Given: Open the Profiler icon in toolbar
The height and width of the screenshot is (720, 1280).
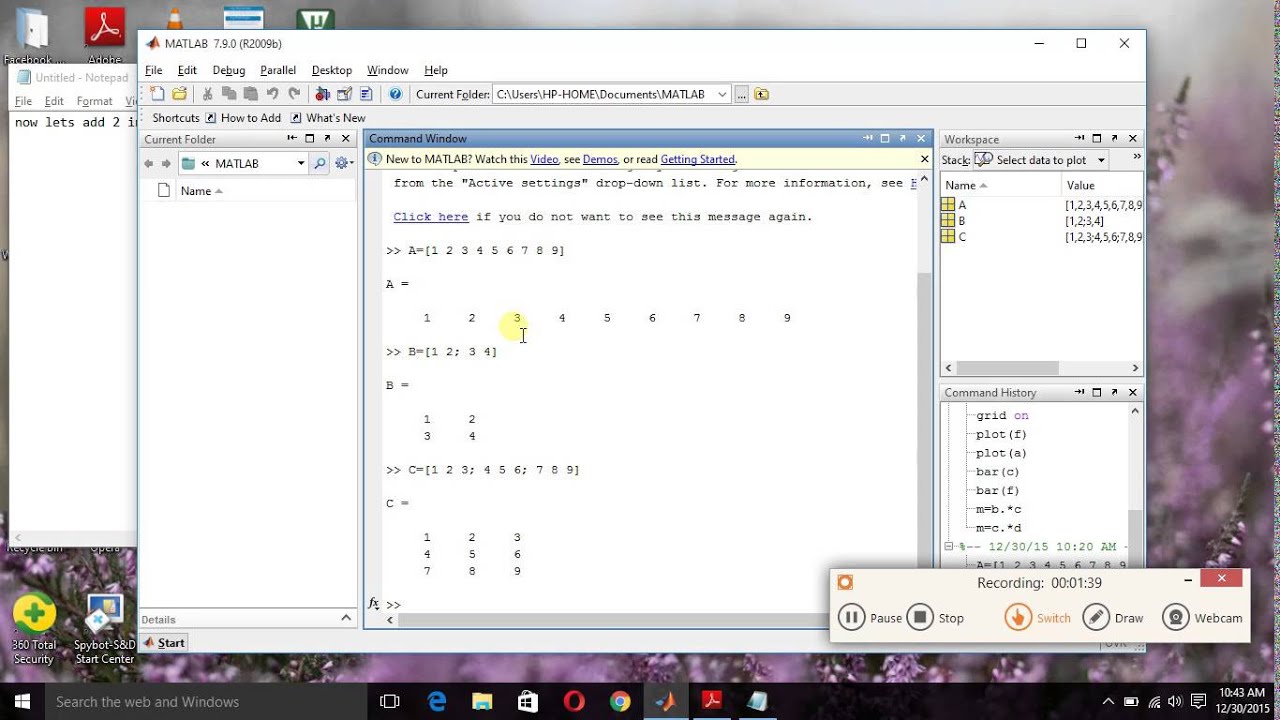Looking at the screenshot, I should click(366, 94).
